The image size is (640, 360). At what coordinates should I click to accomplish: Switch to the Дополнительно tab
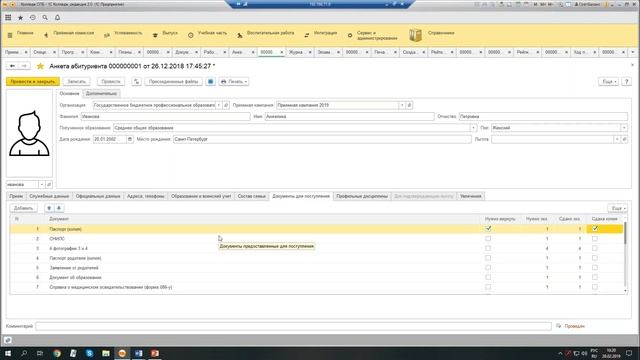[x=101, y=94]
